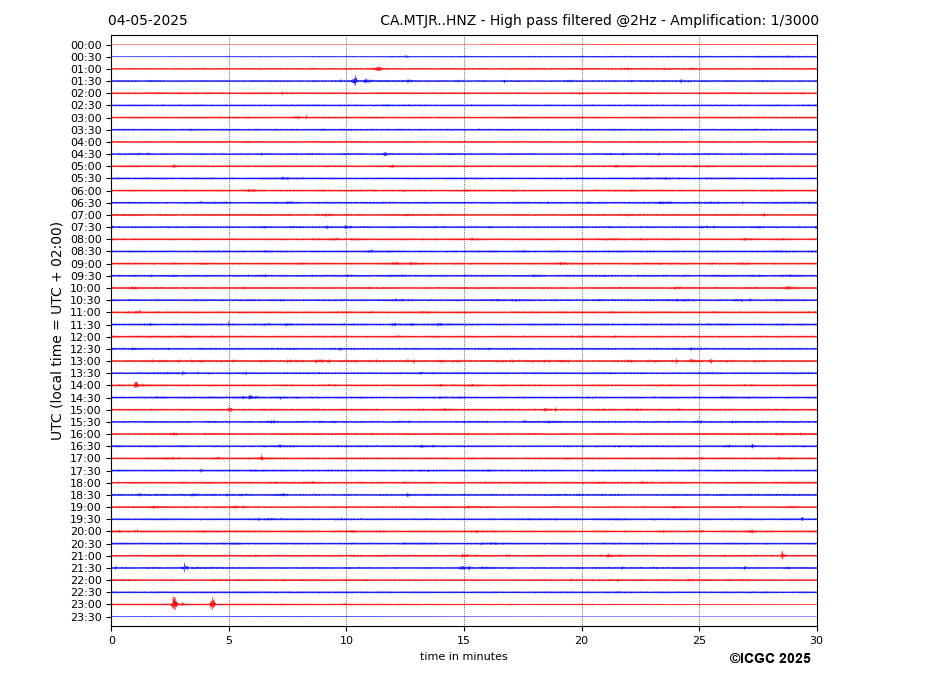The width and height of the screenshot is (927, 696).
Task: Click the blue blip near minute 27 on 16:30 trace
Action: pyautogui.click(x=752, y=446)
